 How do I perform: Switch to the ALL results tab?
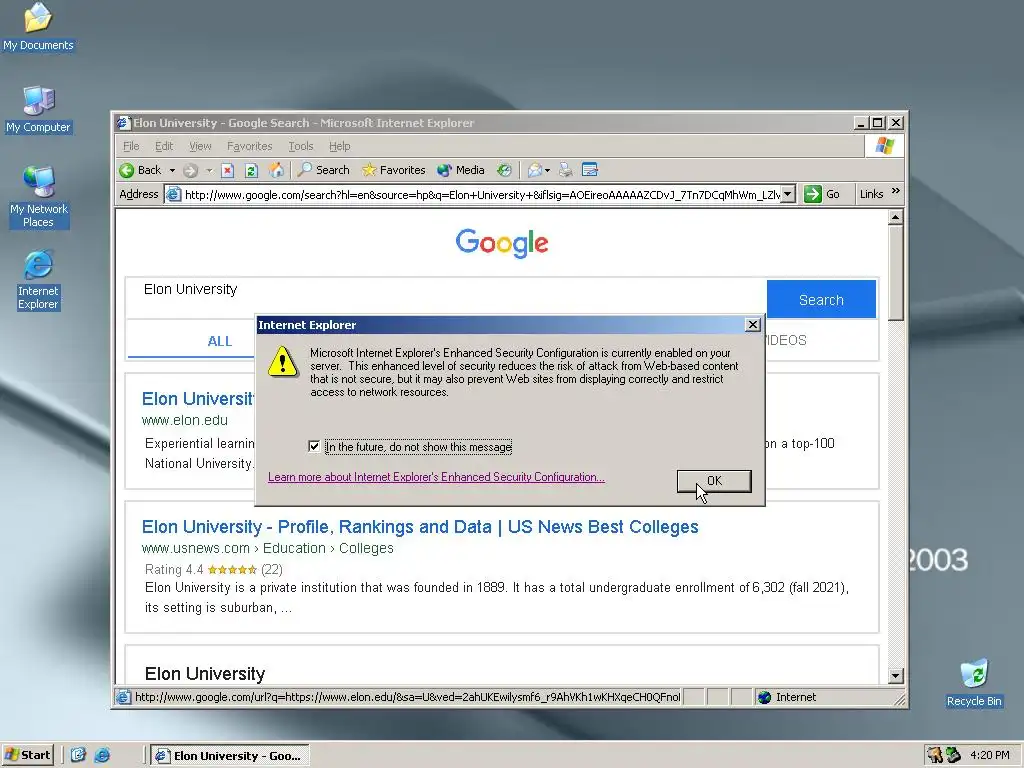pos(219,341)
